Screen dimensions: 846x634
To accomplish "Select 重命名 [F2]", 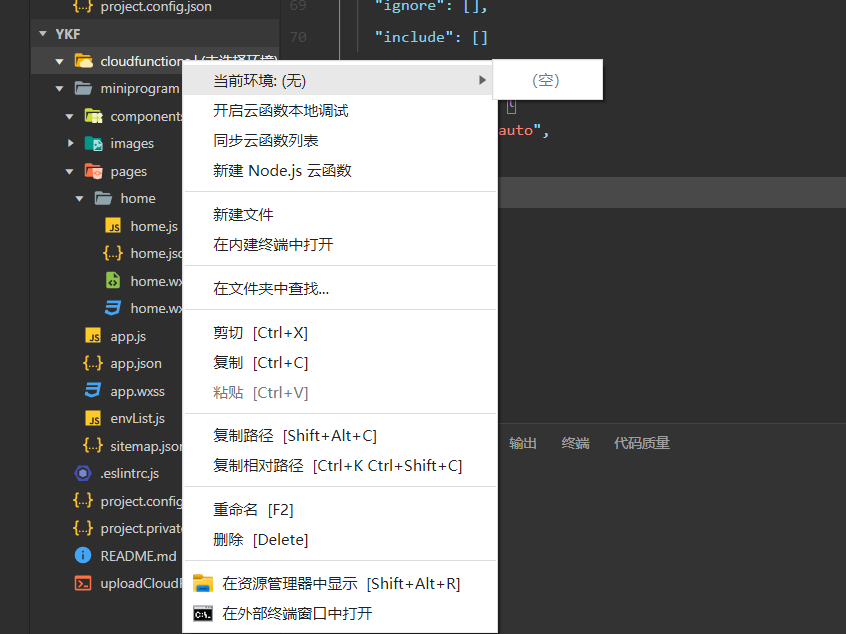I will click(x=340, y=509).
